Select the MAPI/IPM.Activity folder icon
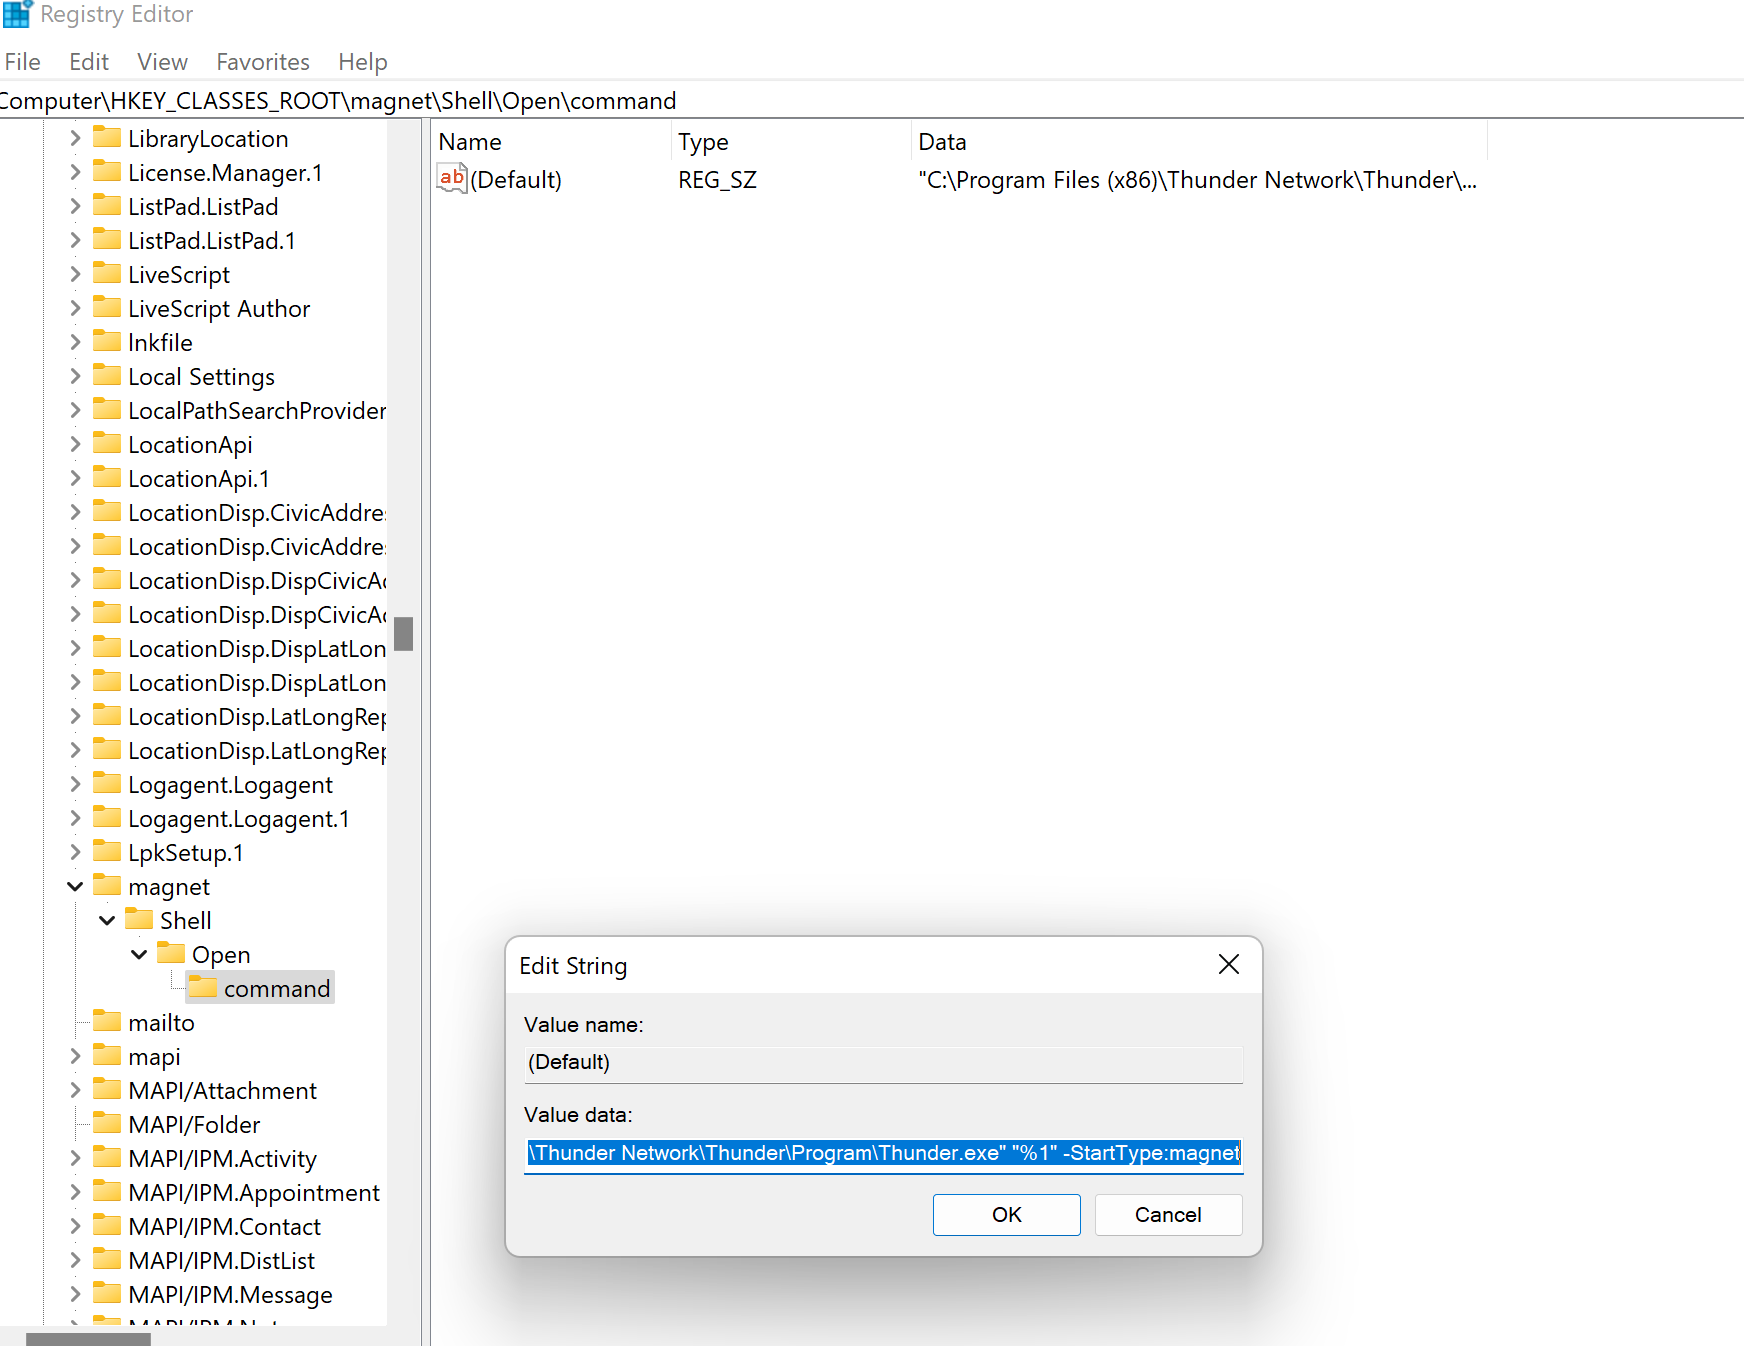This screenshot has height=1346, width=1744. pyautogui.click(x=107, y=1157)
